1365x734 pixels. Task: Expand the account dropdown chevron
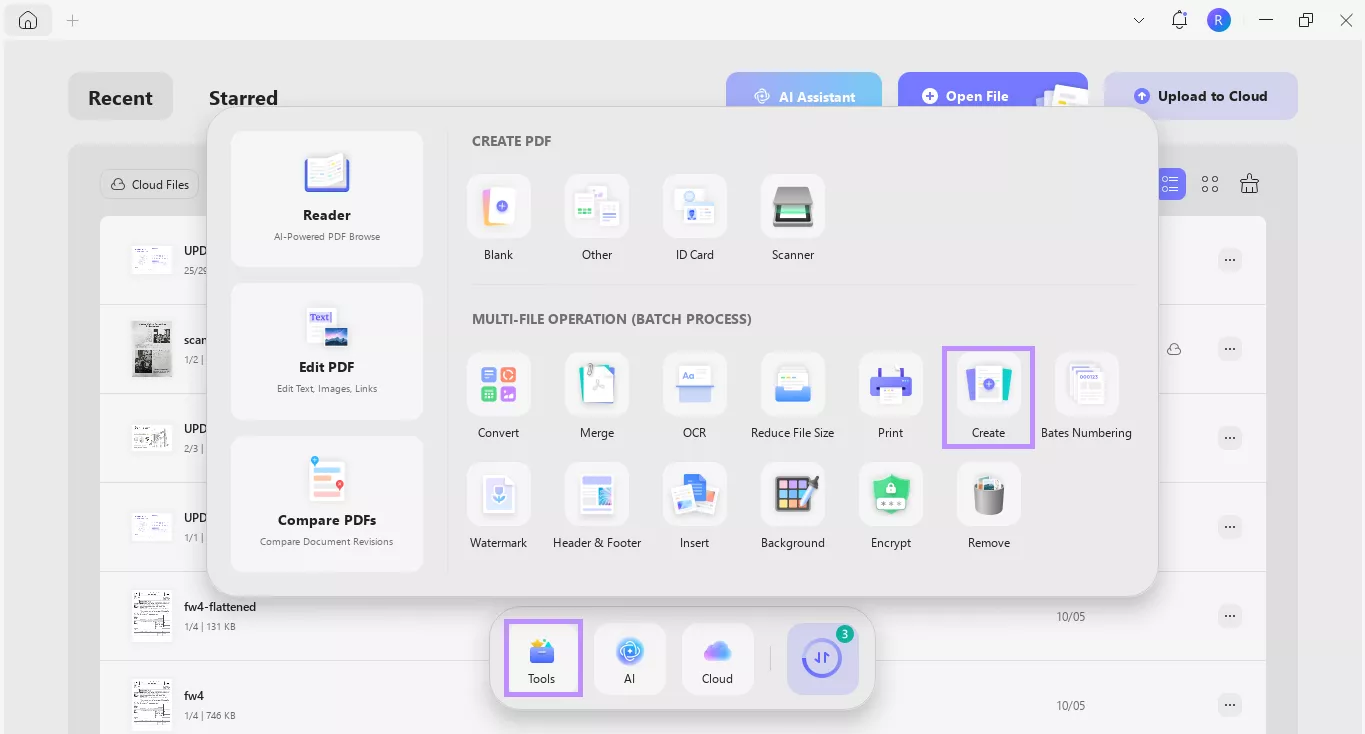[x=1139, y=20]
